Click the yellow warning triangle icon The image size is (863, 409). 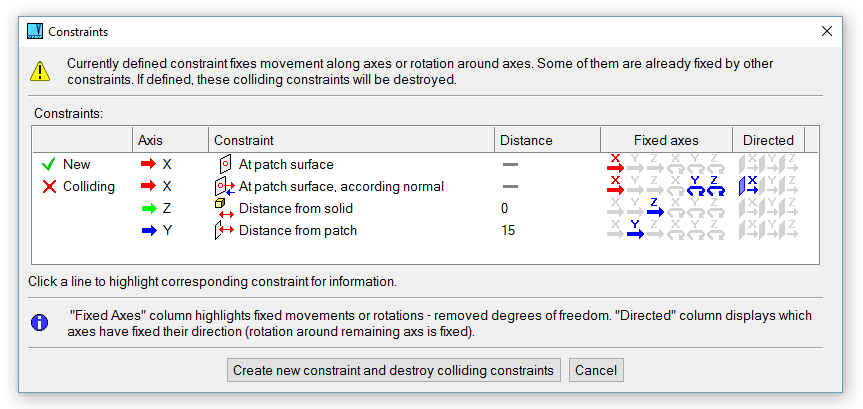coord(39,71)
